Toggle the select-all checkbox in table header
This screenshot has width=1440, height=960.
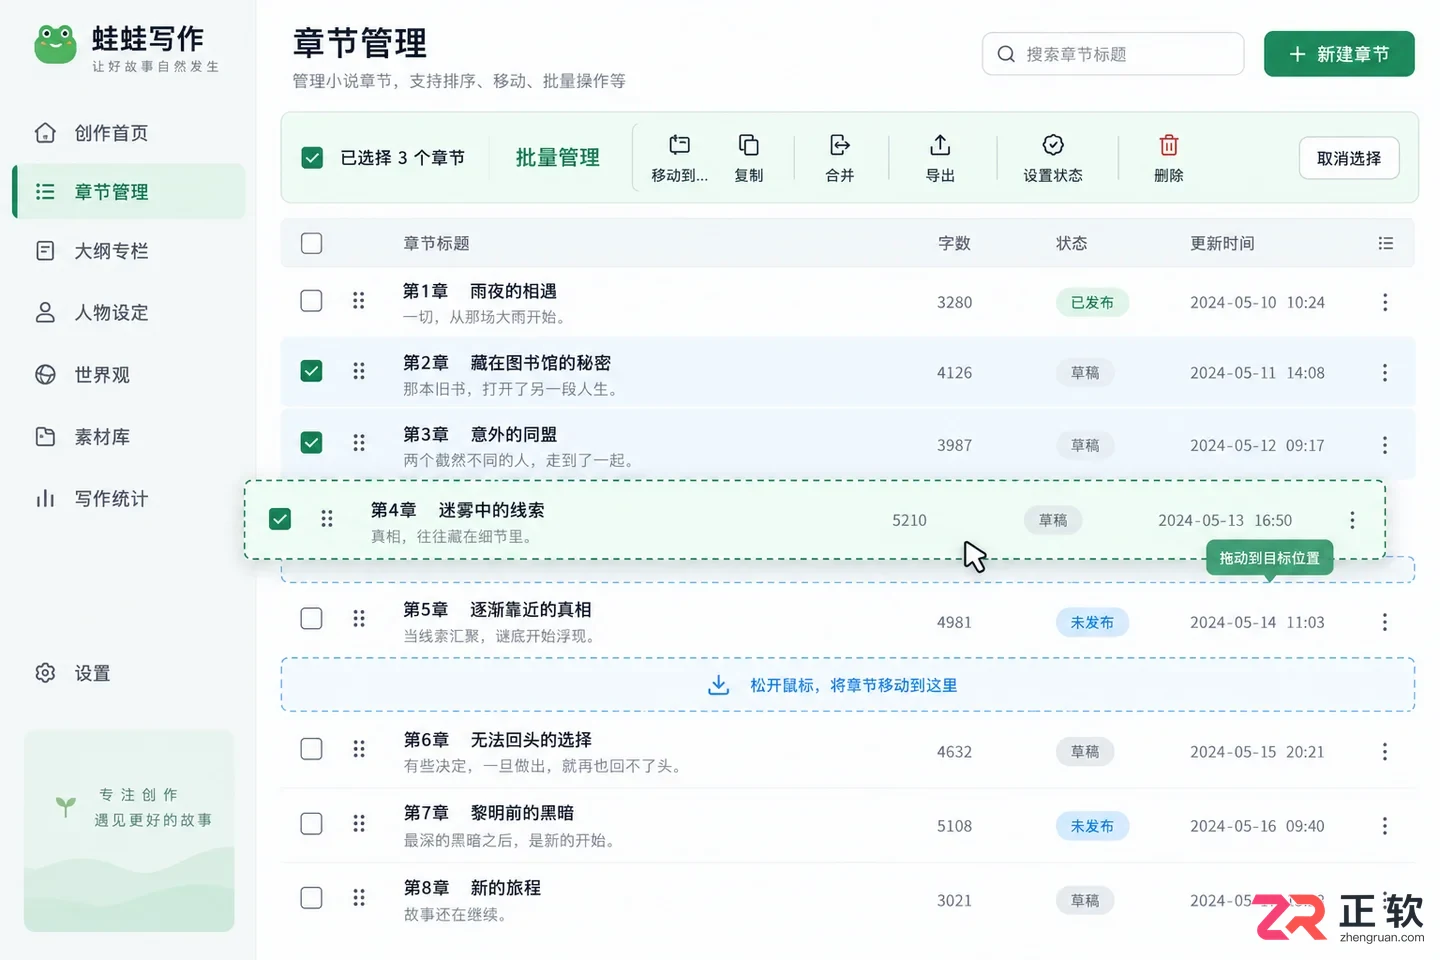[312, 243]
